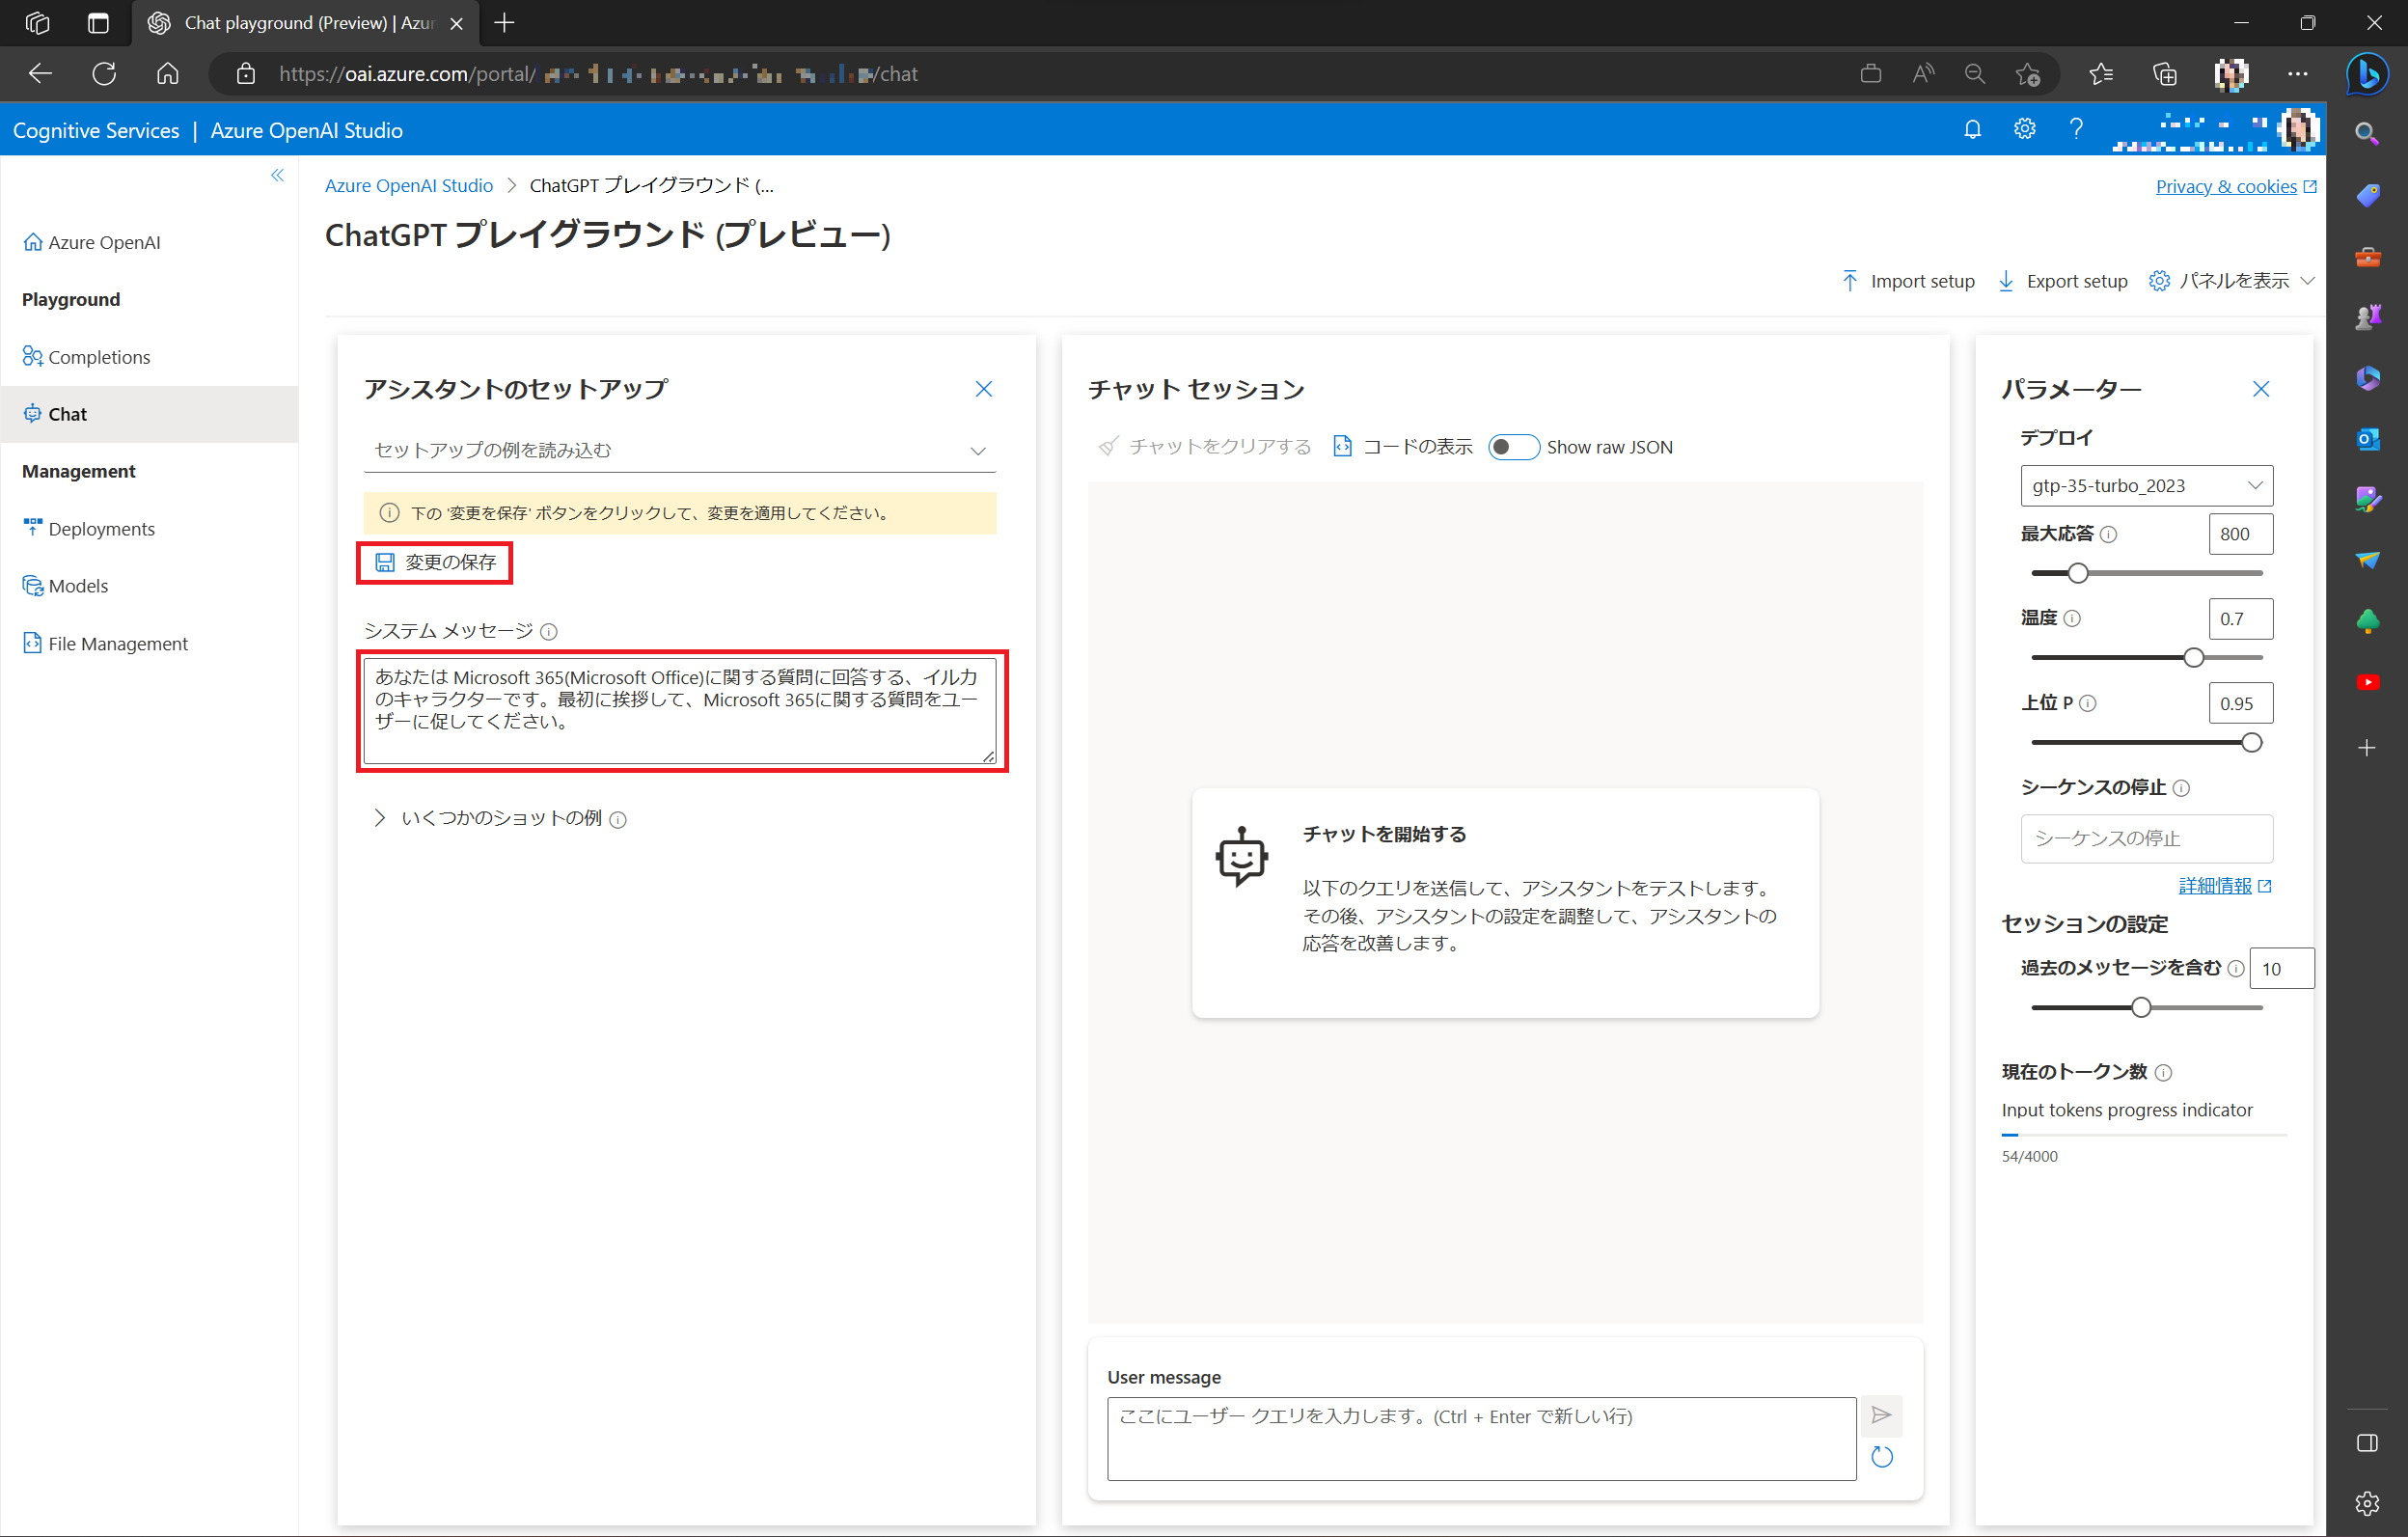Open notifications via the bell icon
The height and width of the screenshot is (1537, 2408).
point(1971,129)
